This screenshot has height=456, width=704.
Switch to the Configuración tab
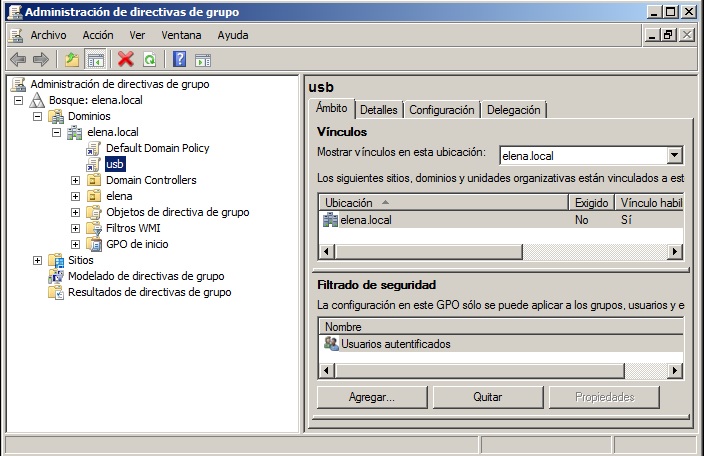[441, 110]
